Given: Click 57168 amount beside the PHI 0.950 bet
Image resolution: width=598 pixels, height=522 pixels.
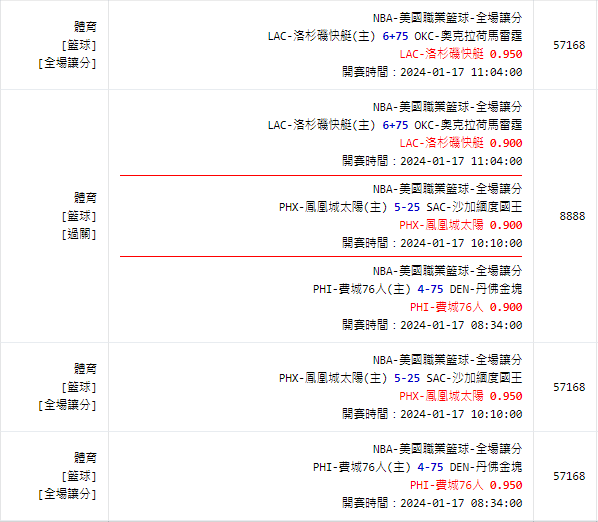Looking at the screenshot, I should pos(569,476).
